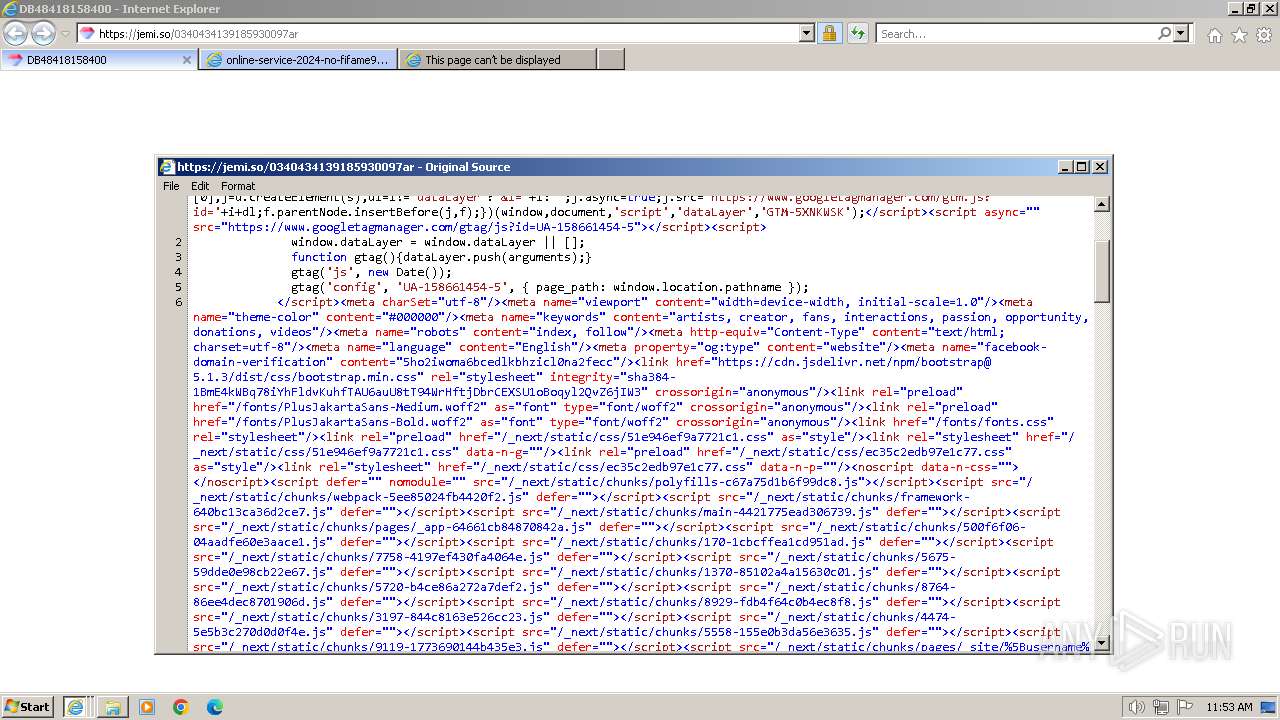Click the text 'function gtag(){dataLayer.push(arguments);}'

(x=441, y=257)
